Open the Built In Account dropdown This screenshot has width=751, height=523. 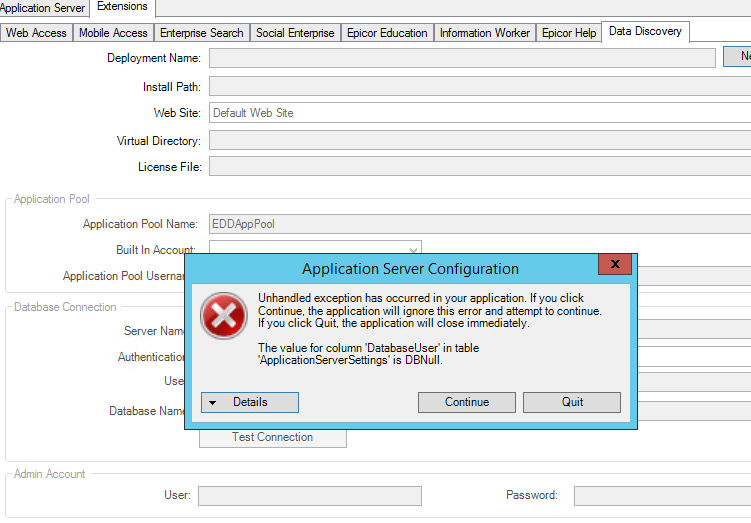click(315, 248)
